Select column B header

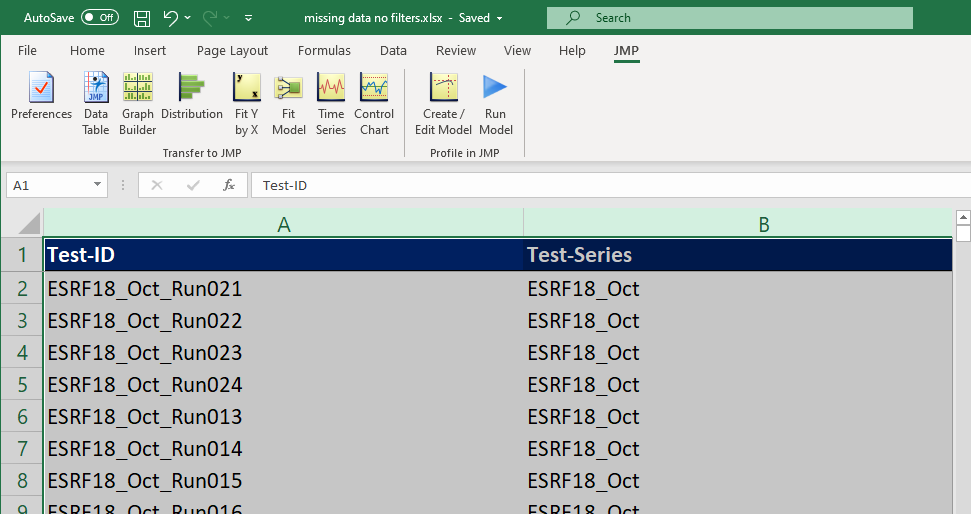point(763,225)
